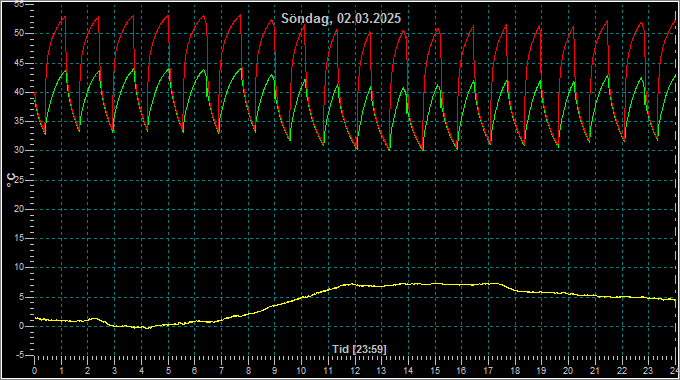Viewport: 680px width, 380px height.
Task: Select hour 15 on the time axis
Action: coord(435,371)
